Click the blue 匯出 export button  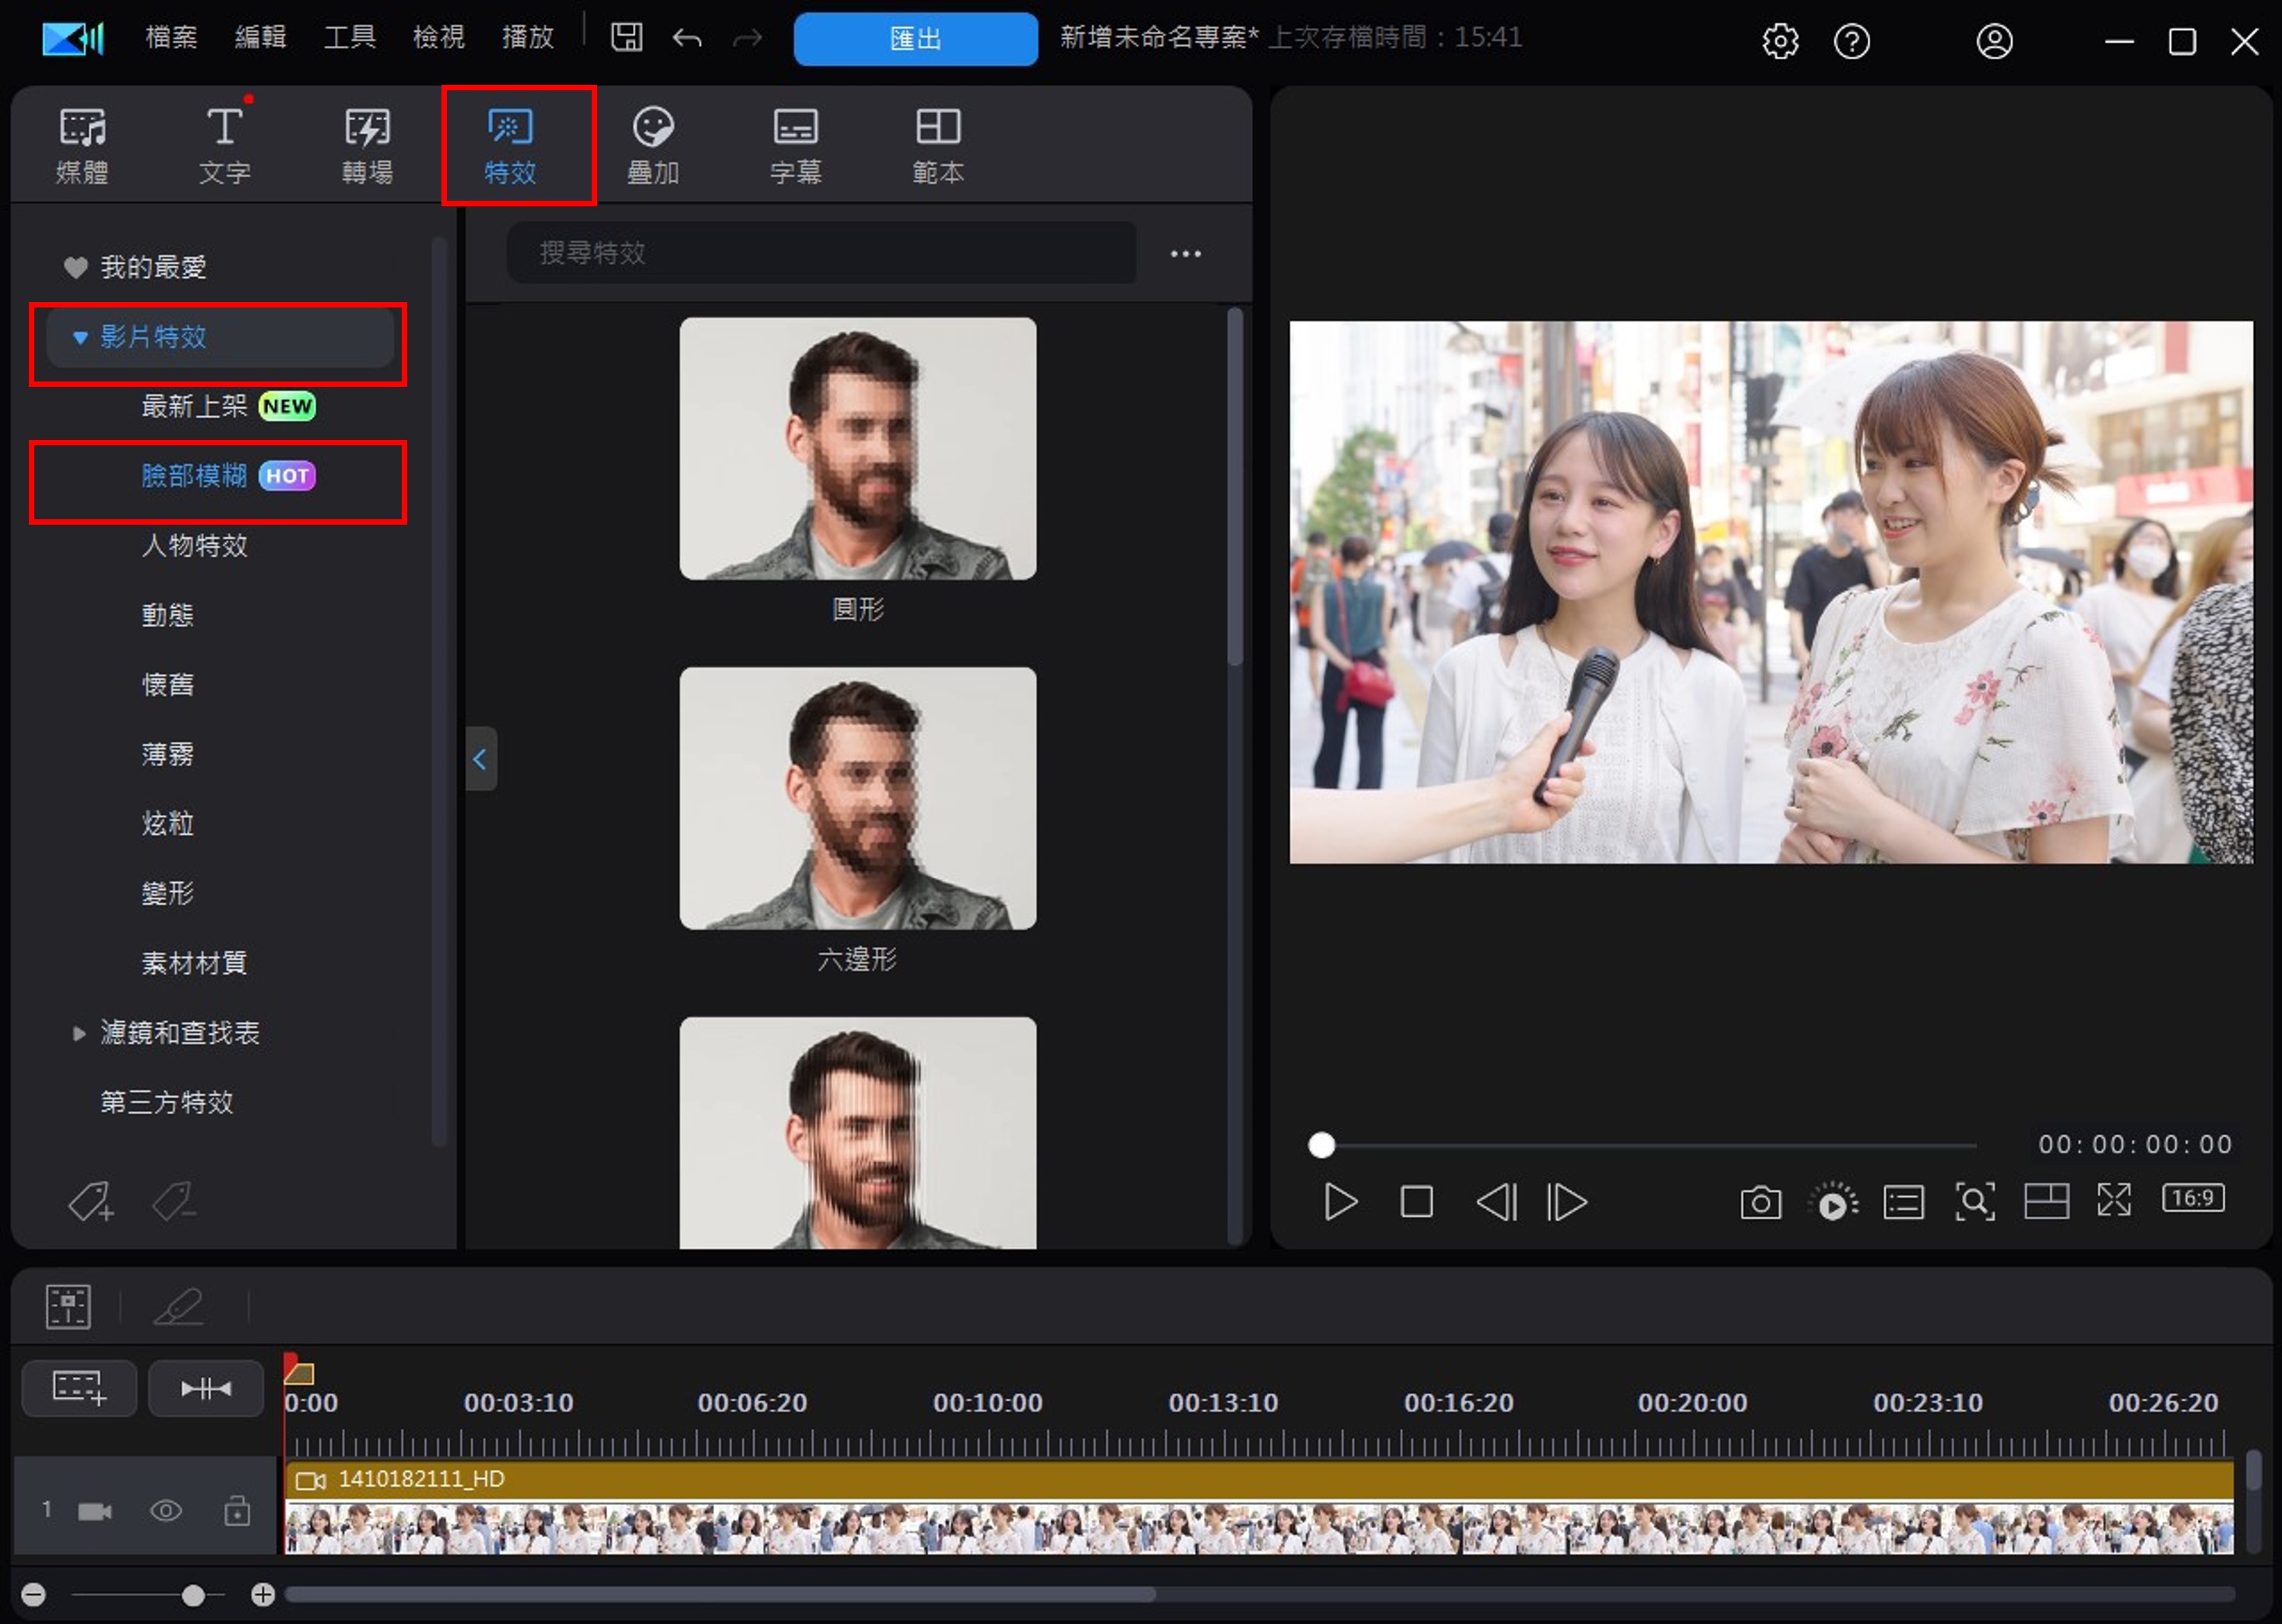pyautogui.click(x=915, y=39)
